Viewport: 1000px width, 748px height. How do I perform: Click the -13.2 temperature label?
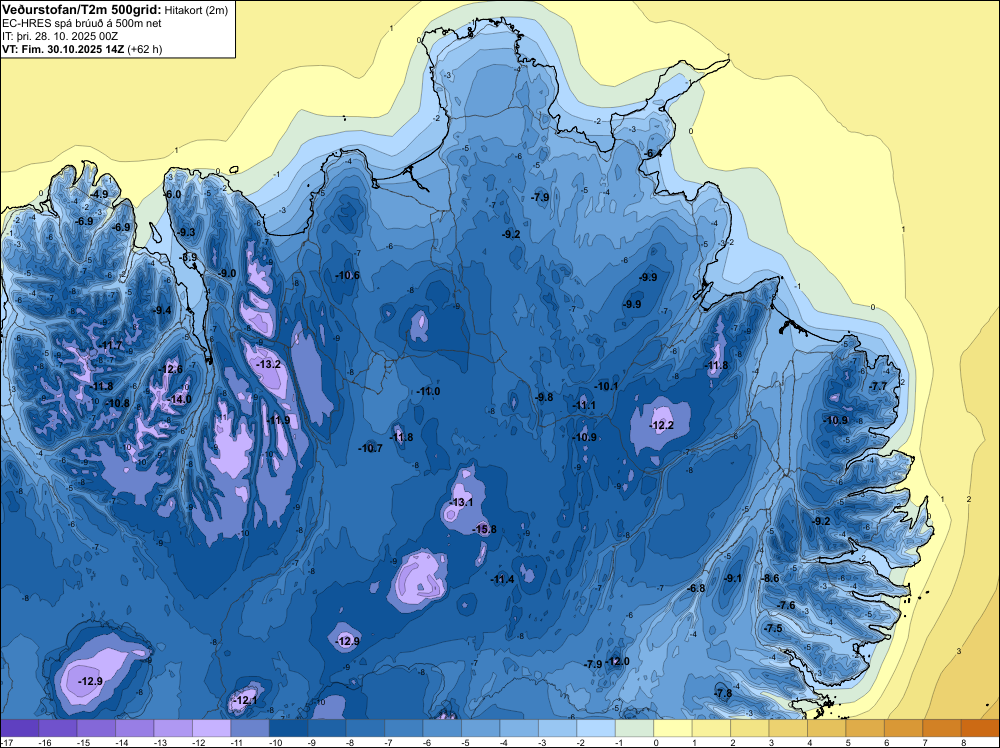point(268,364)
